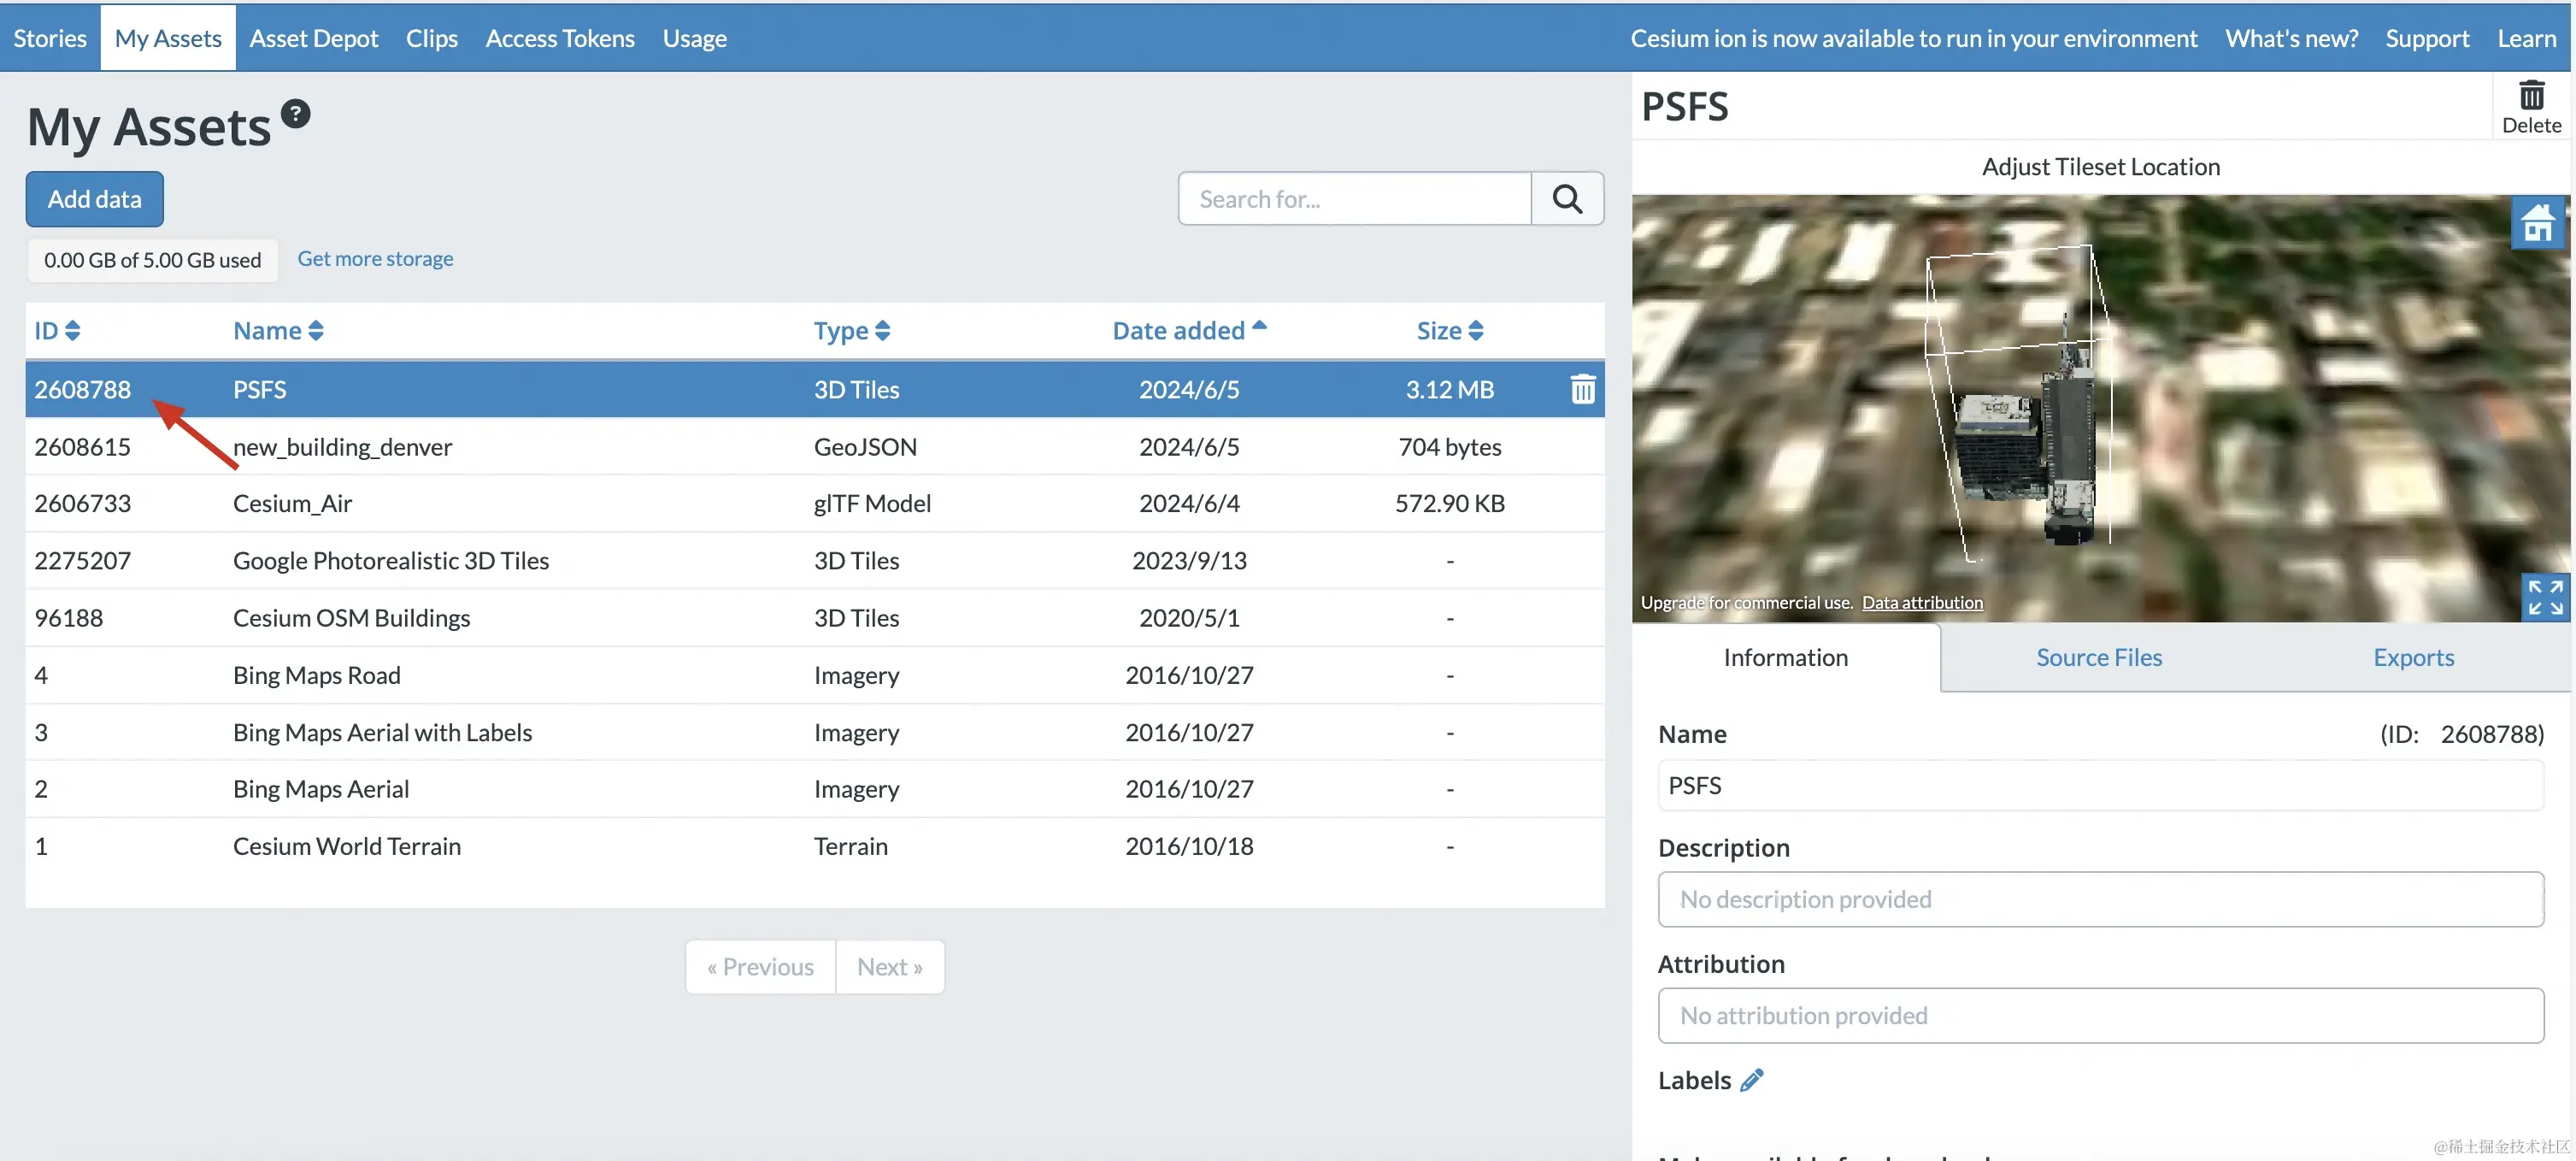Click the Add data button
Screen dimensions: 2576x1161
(x=95, y=199)
